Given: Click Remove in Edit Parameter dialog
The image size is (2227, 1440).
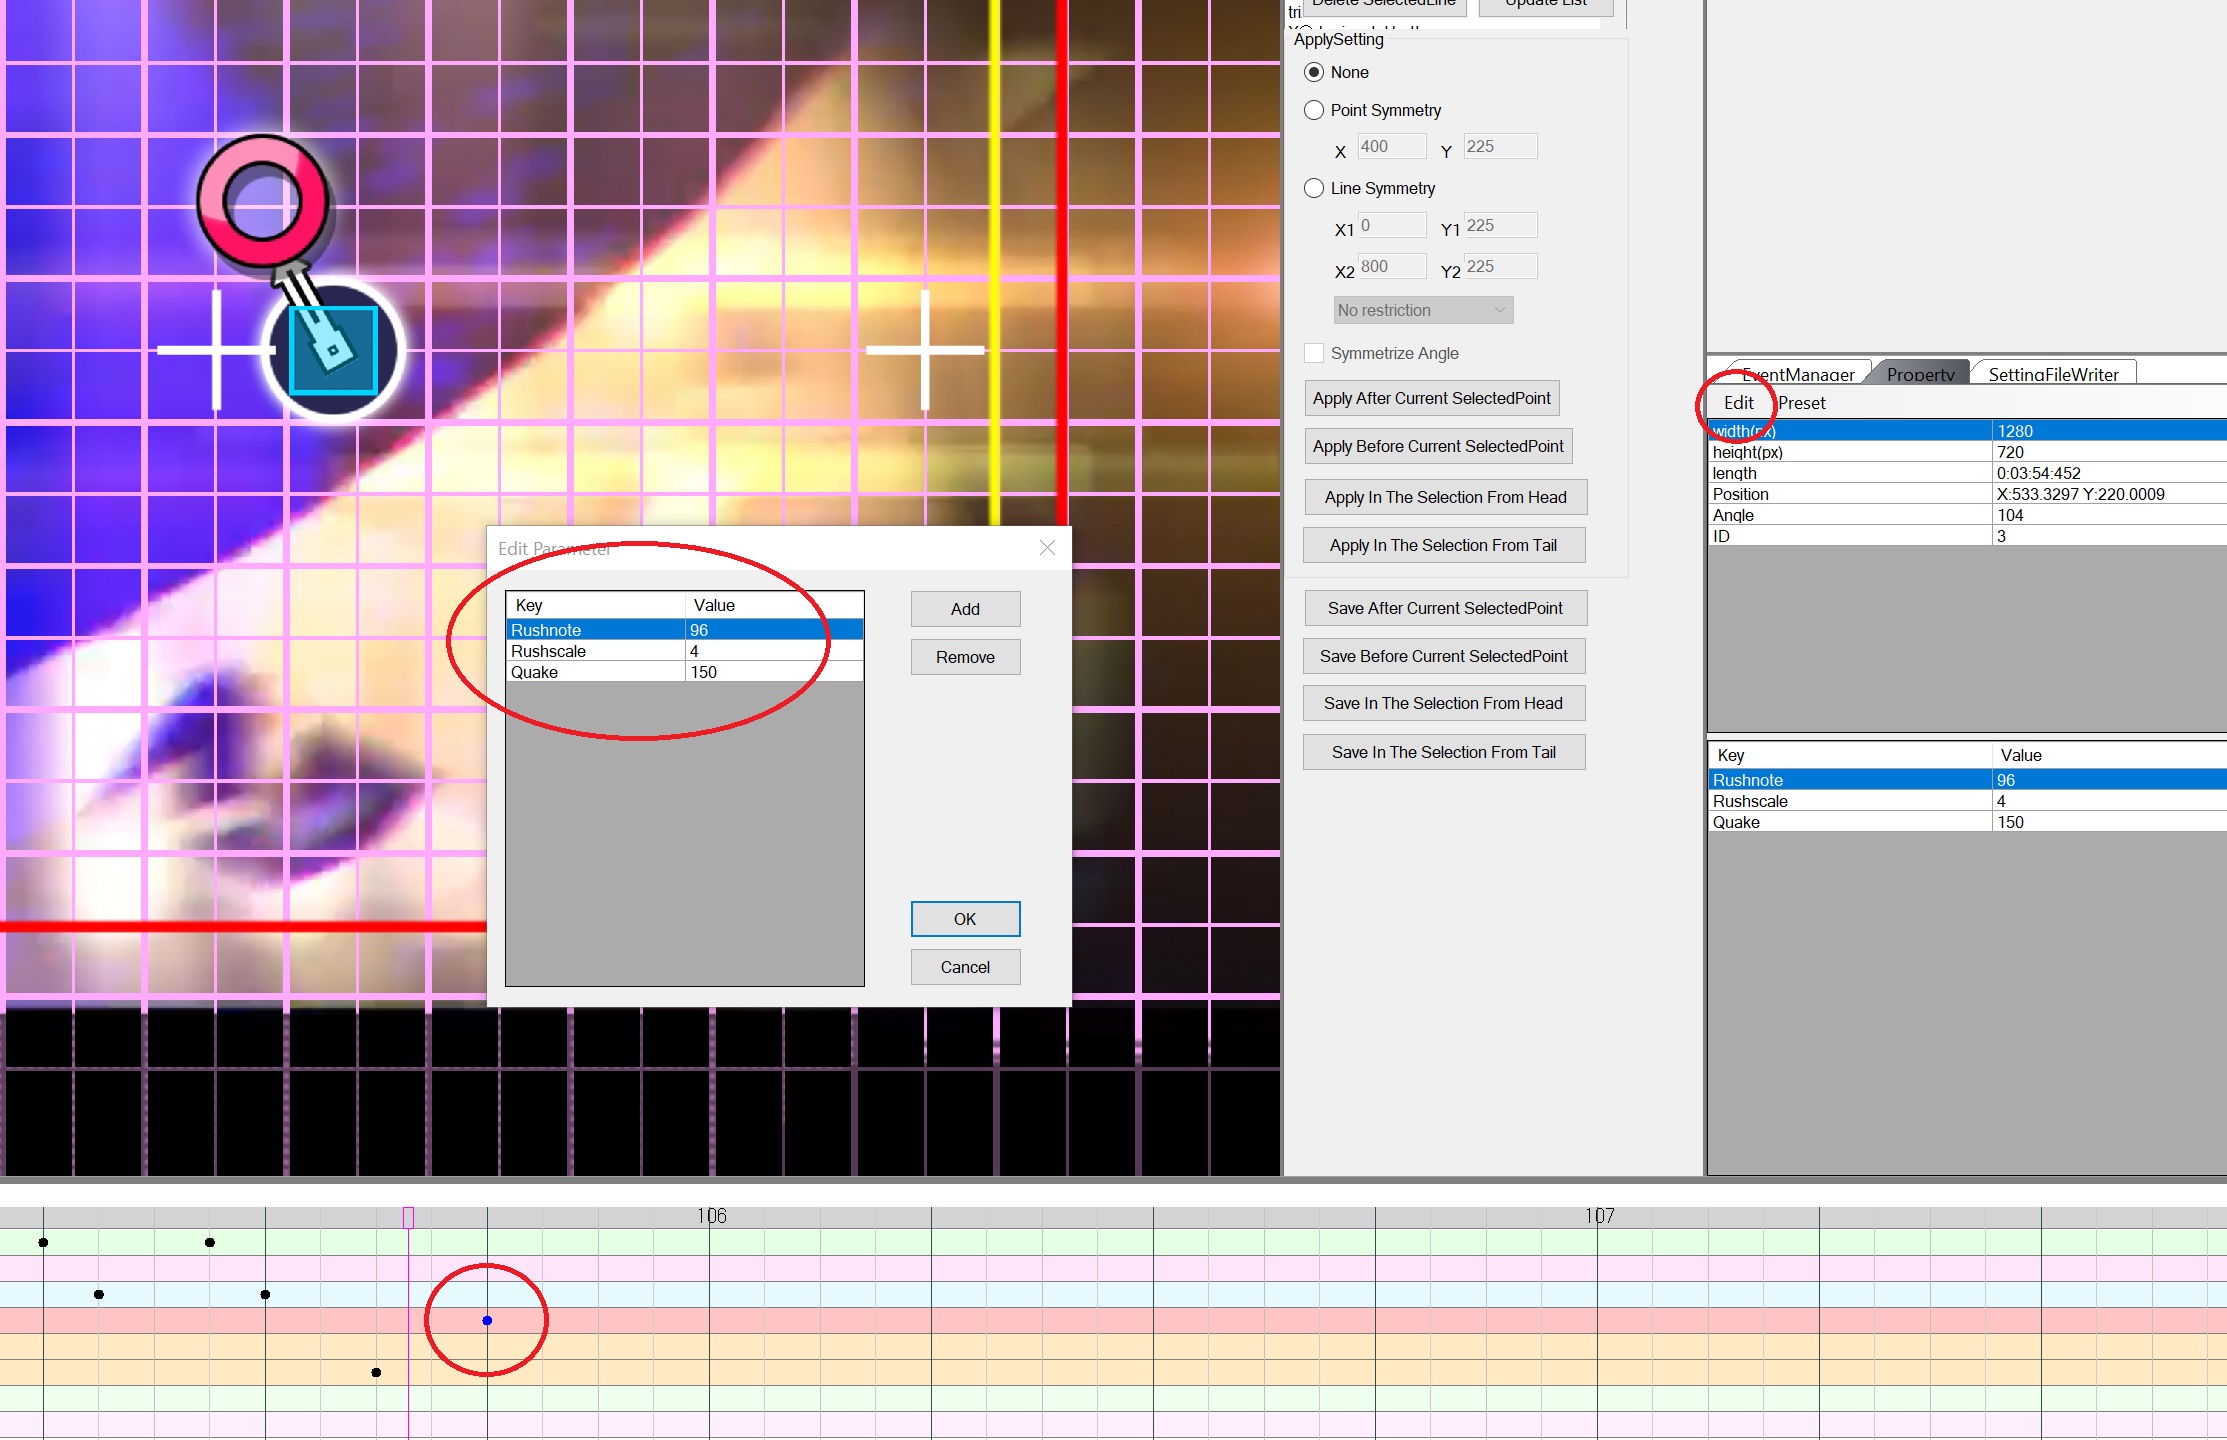Looking at the screenshot, I should coord(965,657).
